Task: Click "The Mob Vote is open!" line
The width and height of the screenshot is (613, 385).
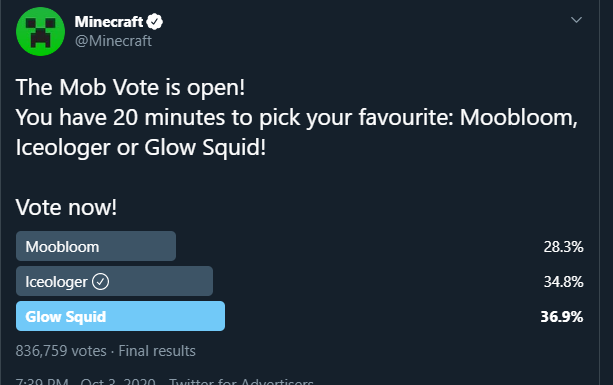Action: click(130, 87)
